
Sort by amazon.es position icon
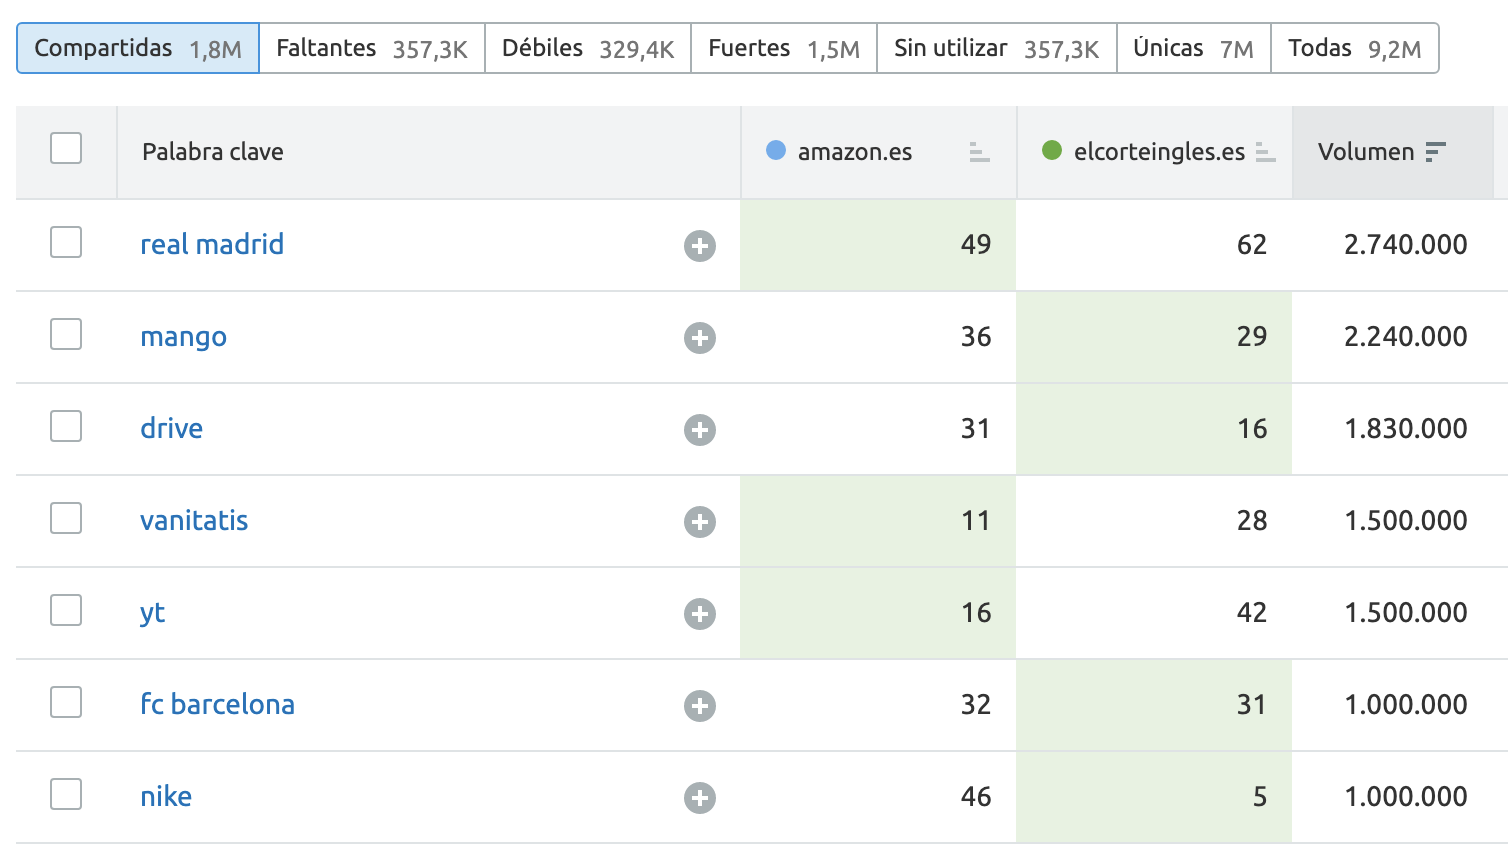980,152
